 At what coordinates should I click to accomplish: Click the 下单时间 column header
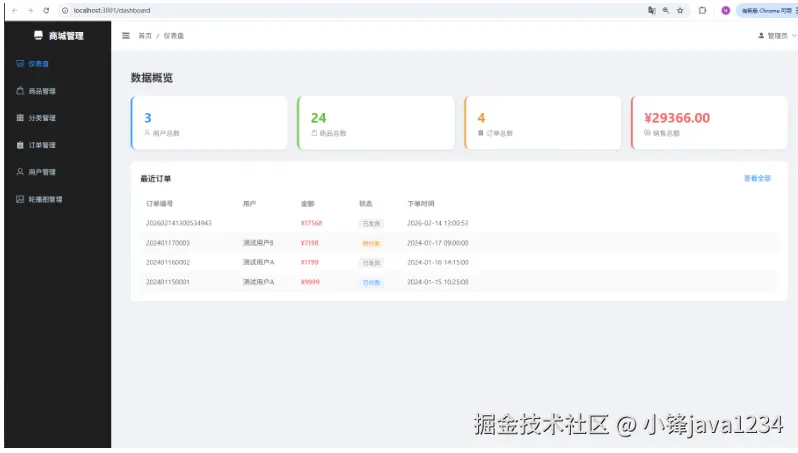421,204
